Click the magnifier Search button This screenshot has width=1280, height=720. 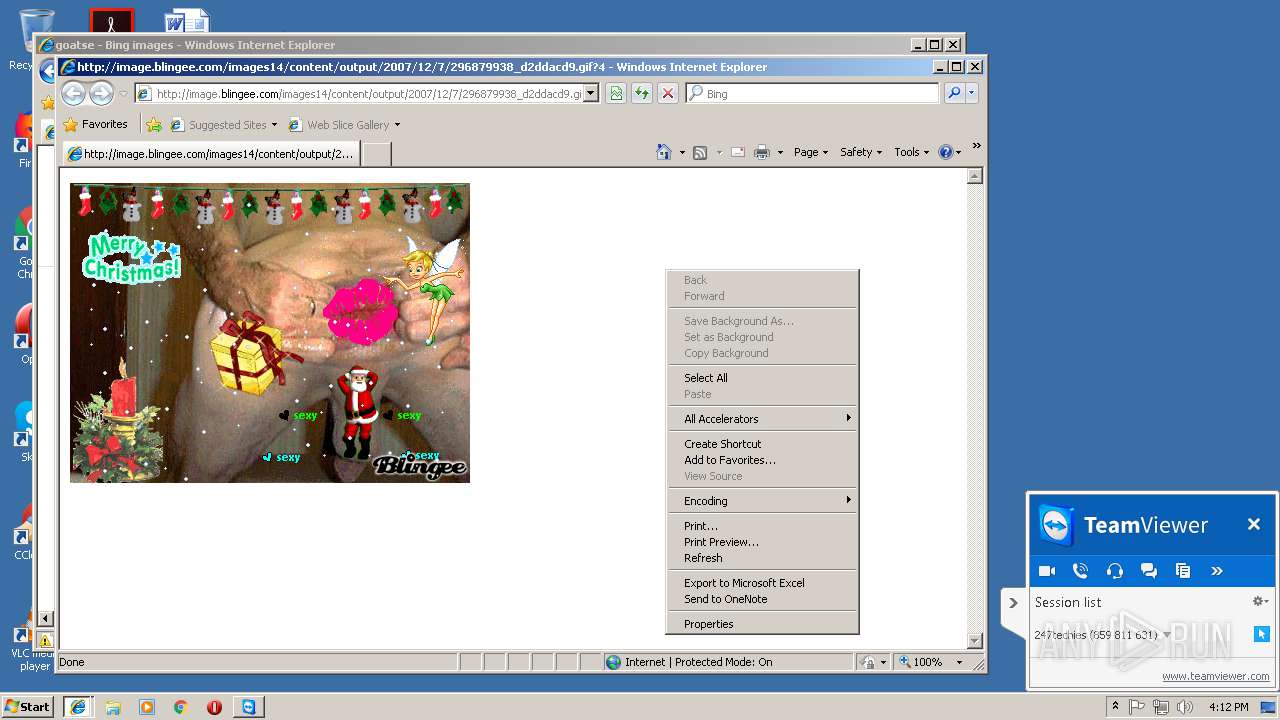[x=954, y=93]
